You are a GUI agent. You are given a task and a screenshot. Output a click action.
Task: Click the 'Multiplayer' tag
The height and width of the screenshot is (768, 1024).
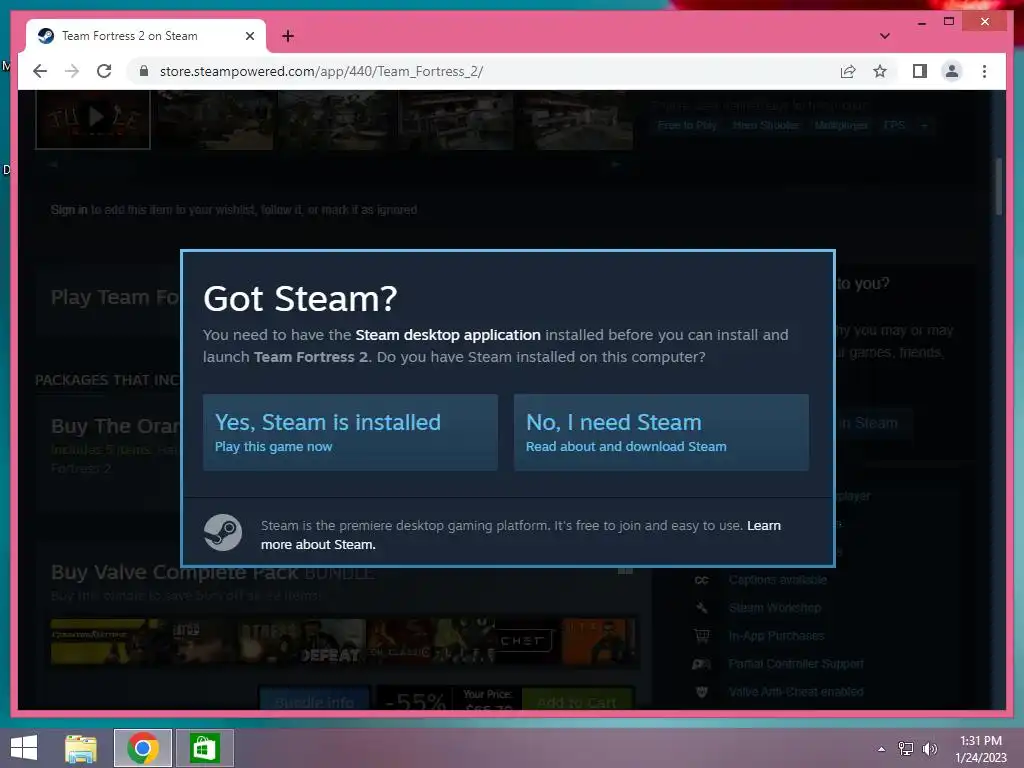[841, 125]
